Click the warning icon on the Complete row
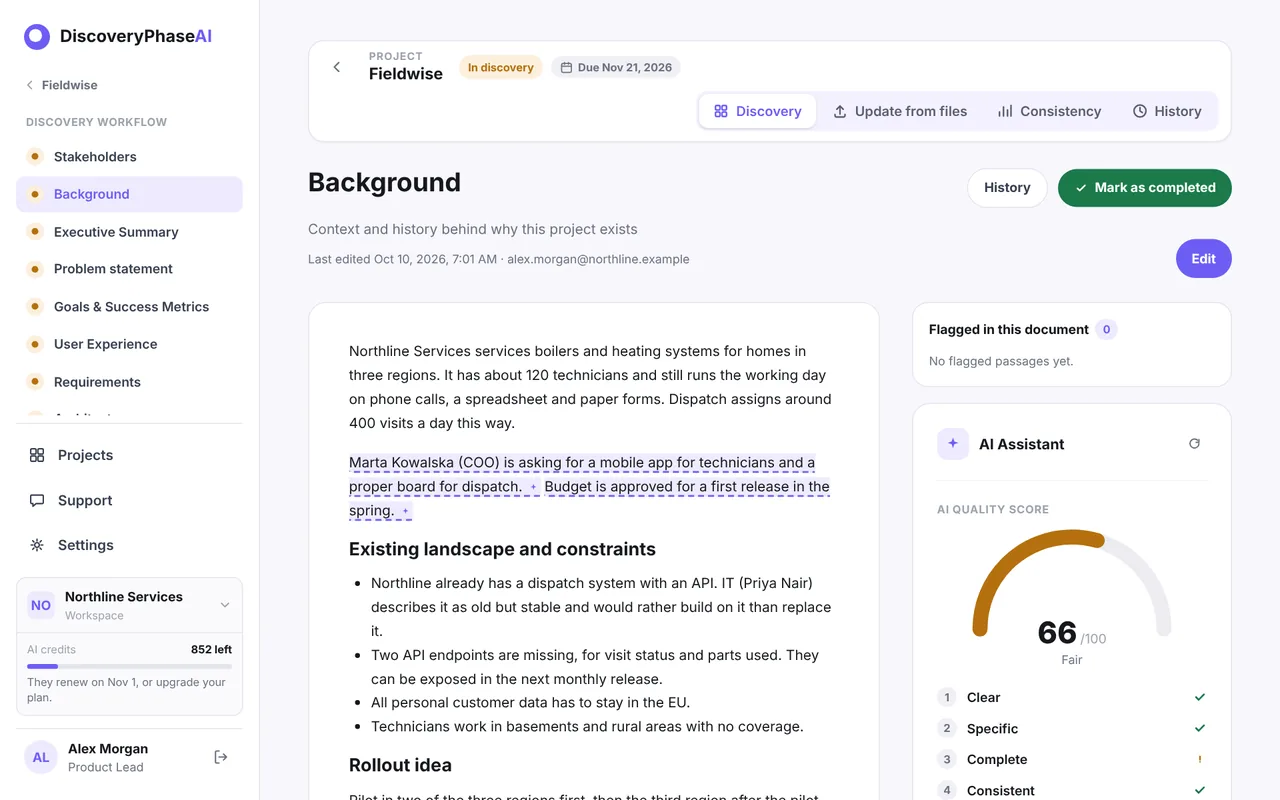 [1200, 759]
